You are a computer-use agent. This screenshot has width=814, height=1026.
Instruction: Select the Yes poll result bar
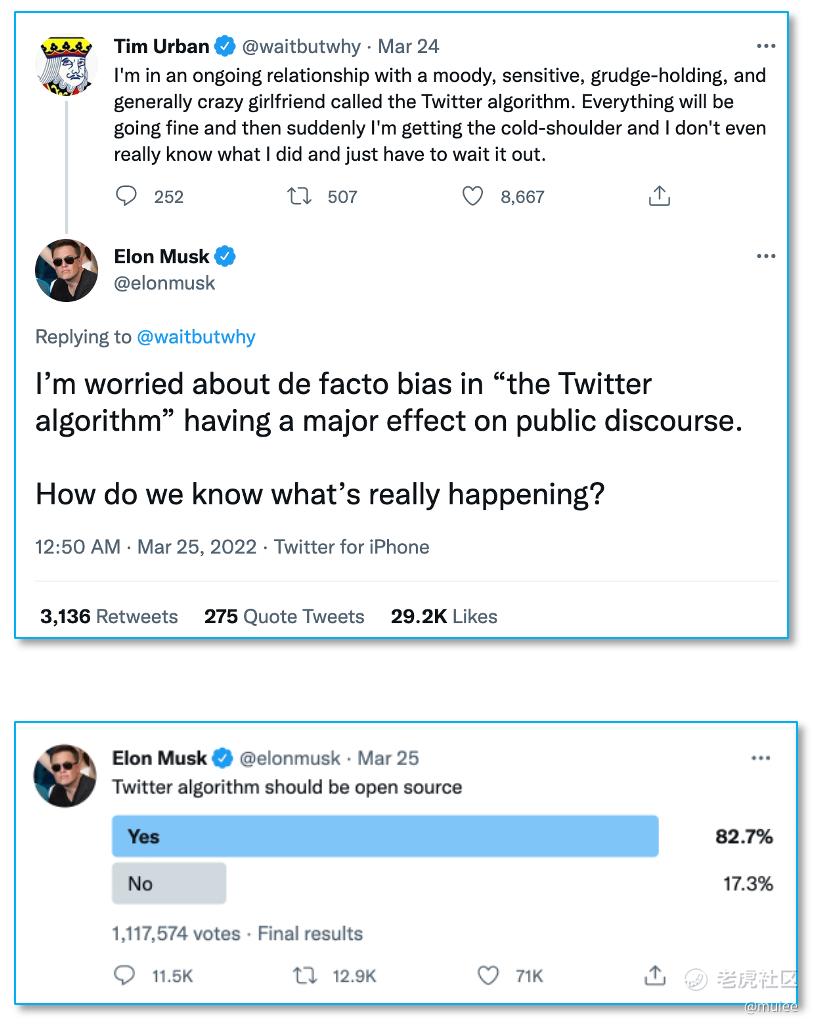[x=385, y=836]
